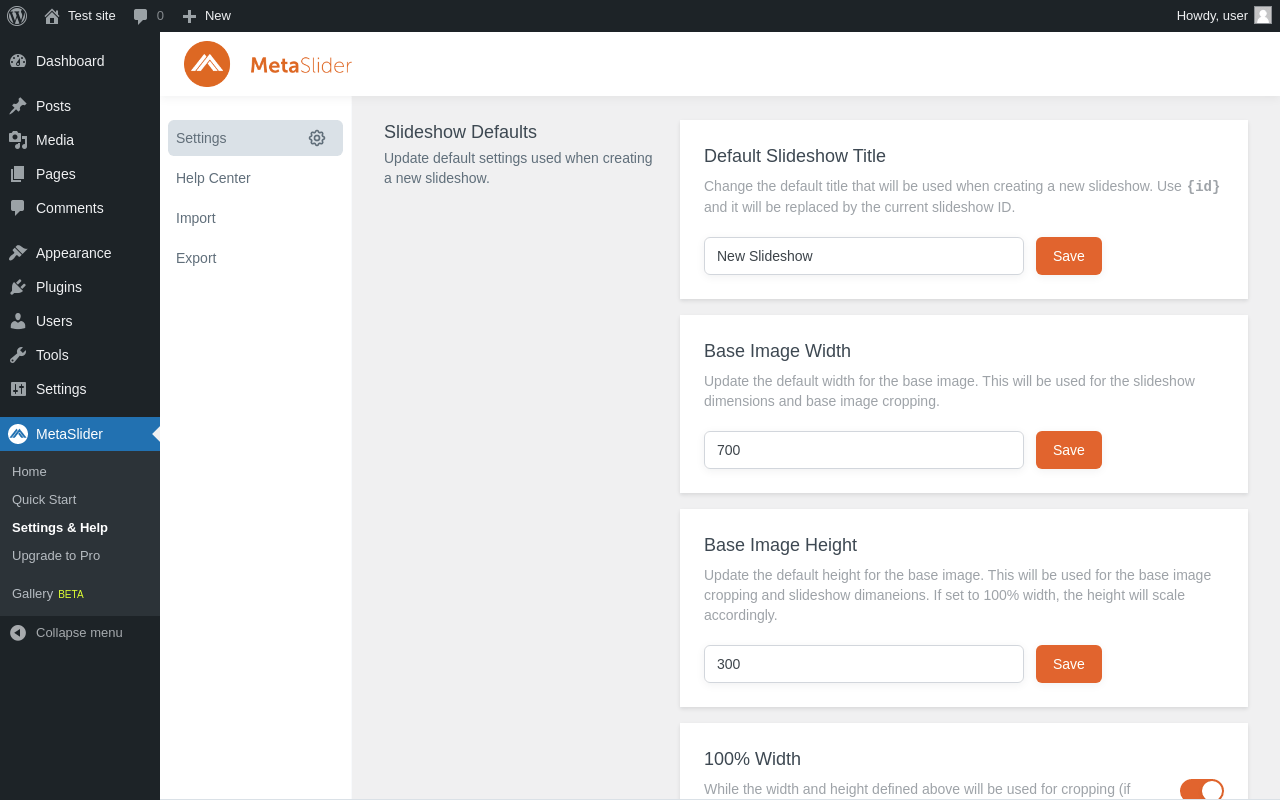This screenshot has width=1280, height=800.
Task: Open the Howdy, user account menu
Action: tap(1212, 16)
